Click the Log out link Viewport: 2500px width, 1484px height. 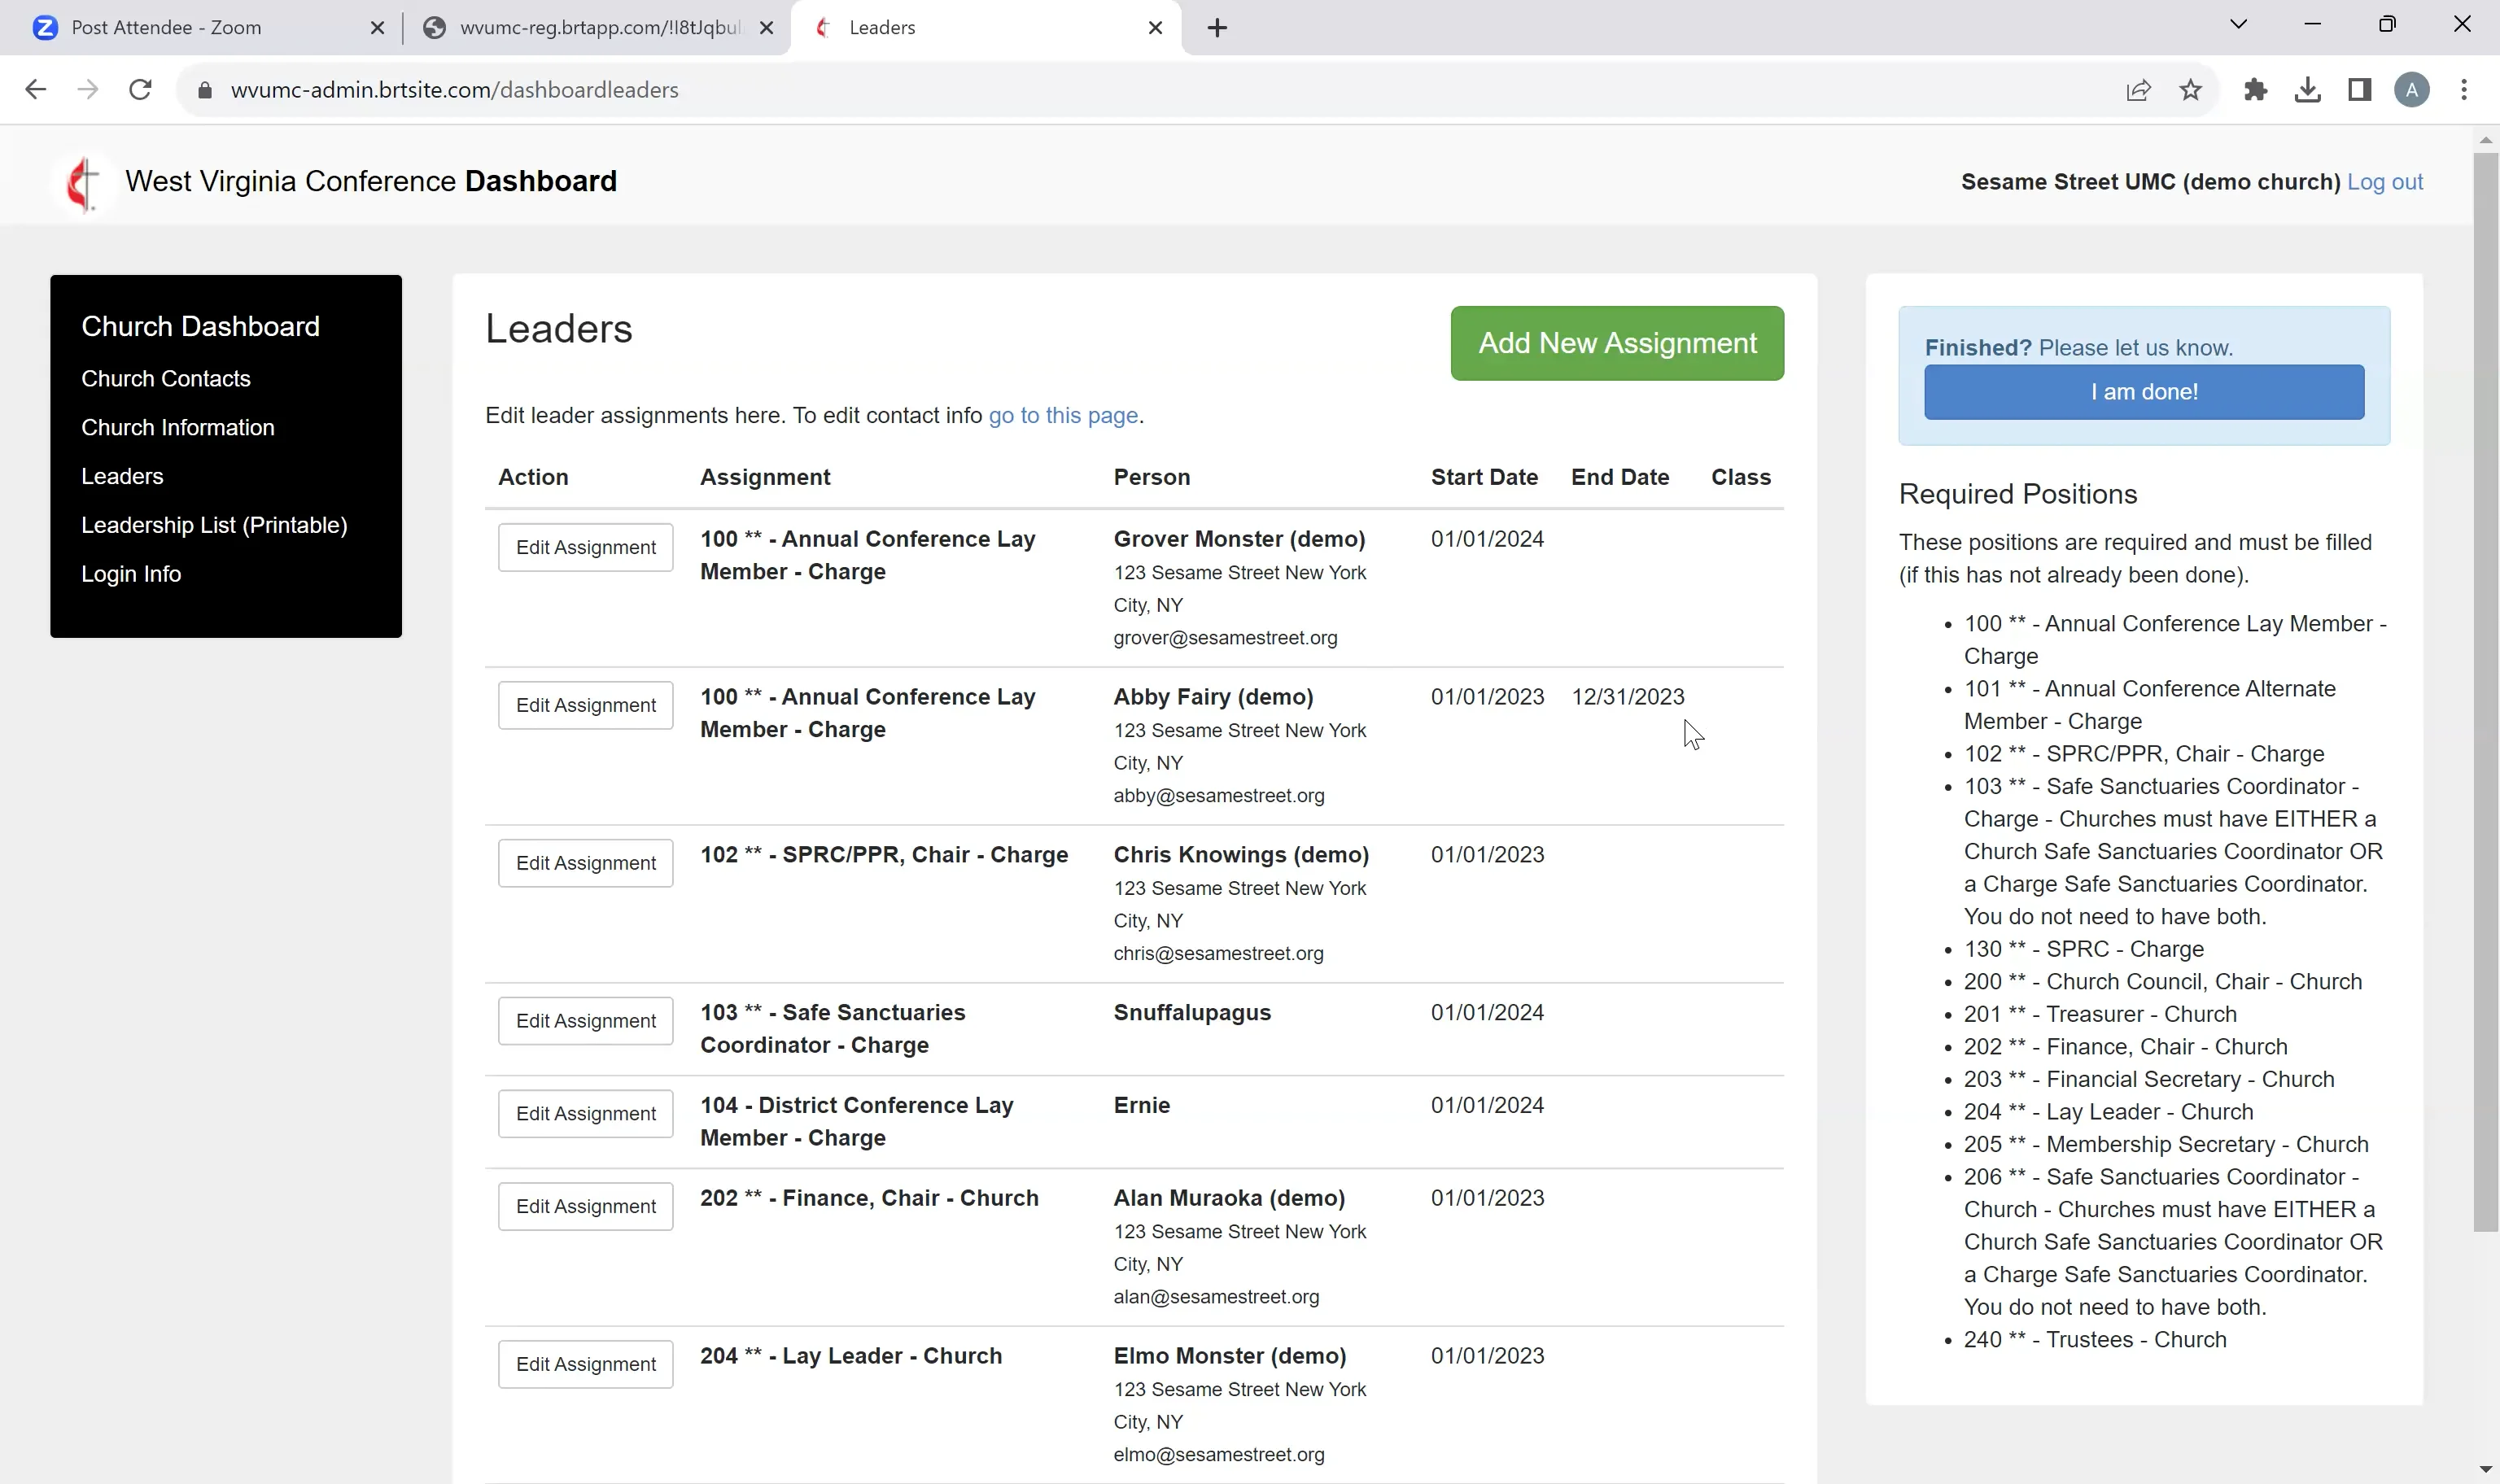pos(2384,182)
